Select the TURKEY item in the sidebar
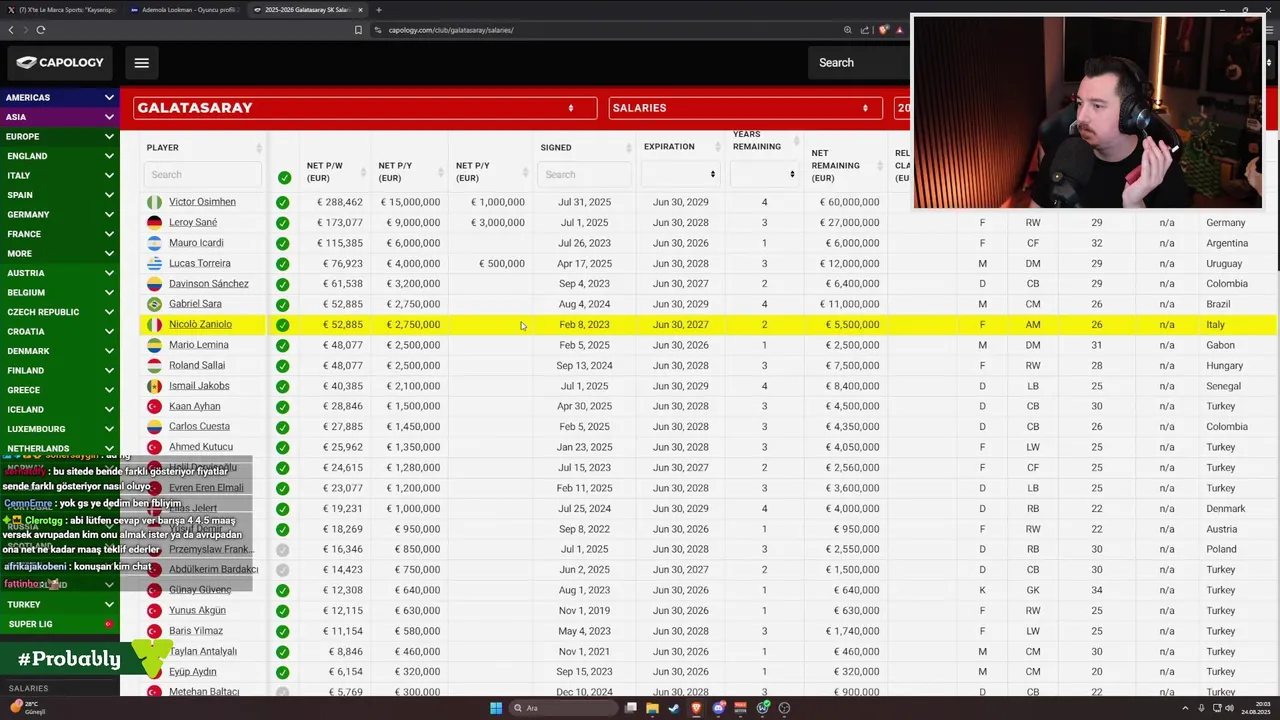 point(59,605)
